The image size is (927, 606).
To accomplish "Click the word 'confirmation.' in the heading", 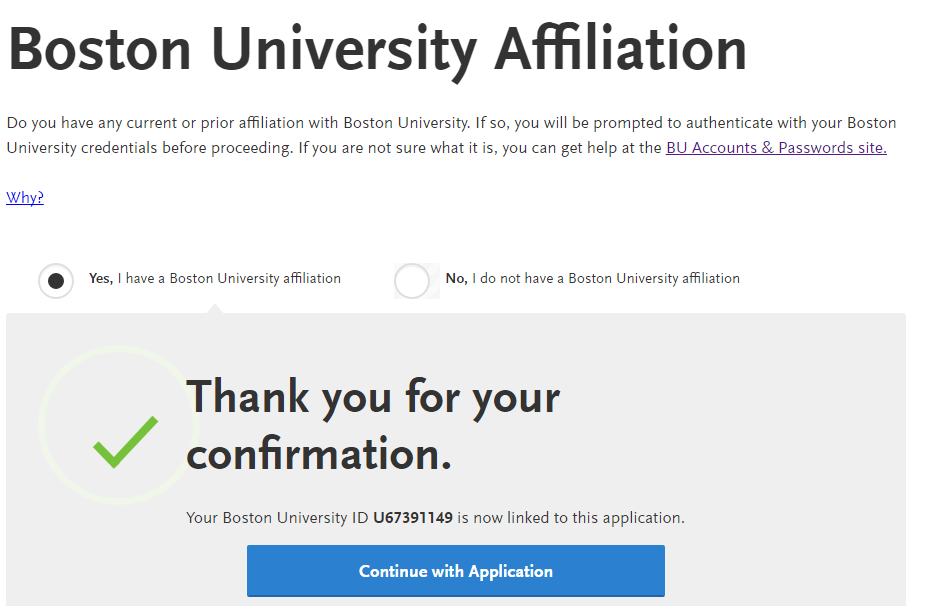I will [319, 454].
